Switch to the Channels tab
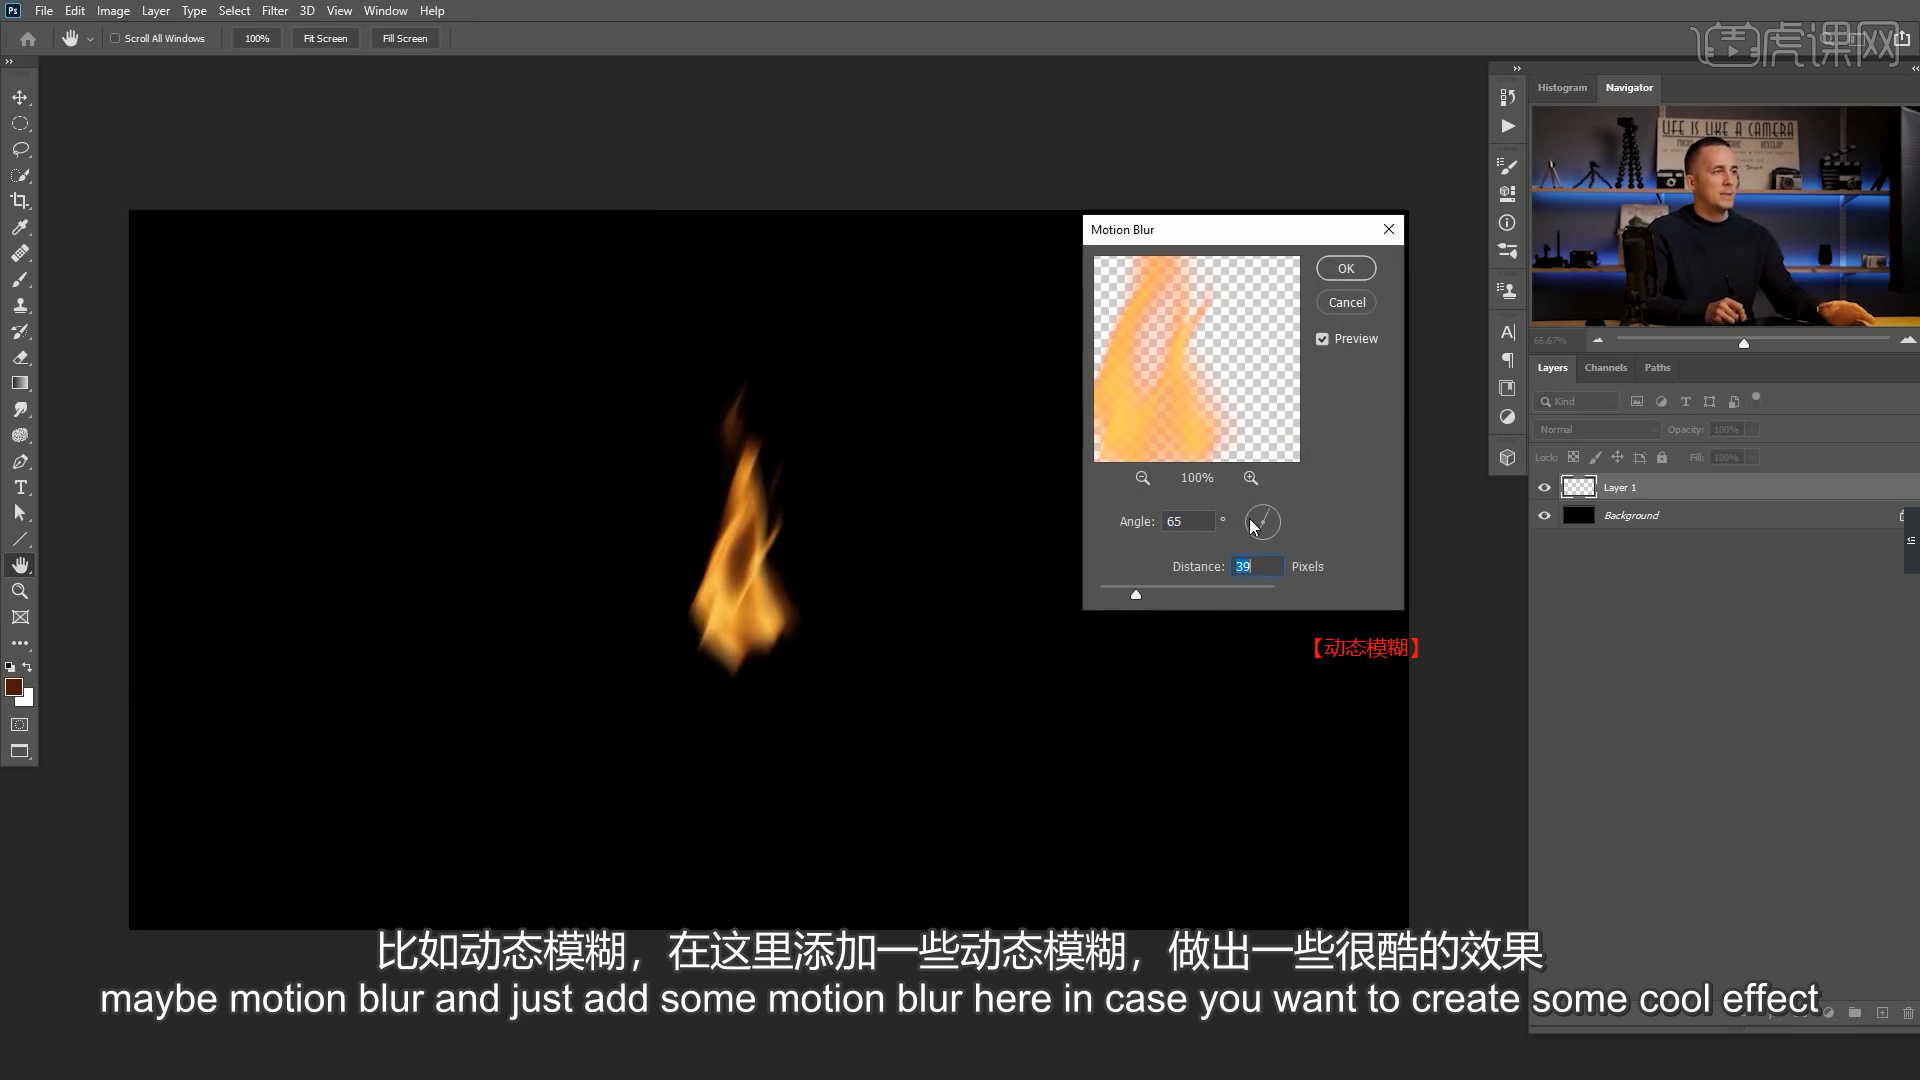The image size is (1920, 1080). (x=1605, y=368)
